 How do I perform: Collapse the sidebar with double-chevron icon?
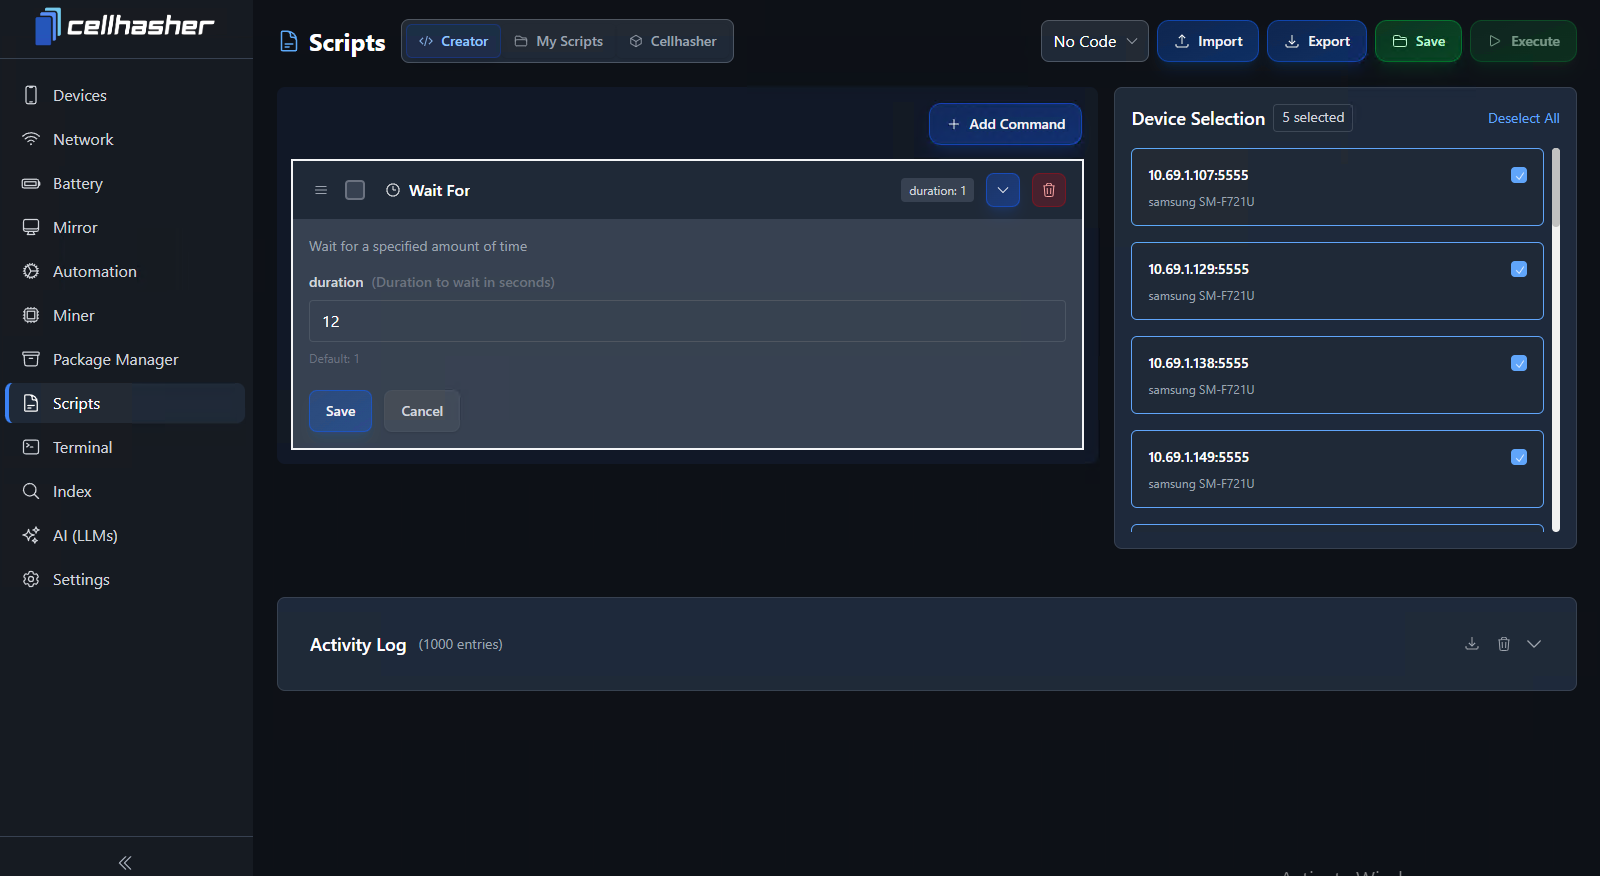click(x=125, y=862)
